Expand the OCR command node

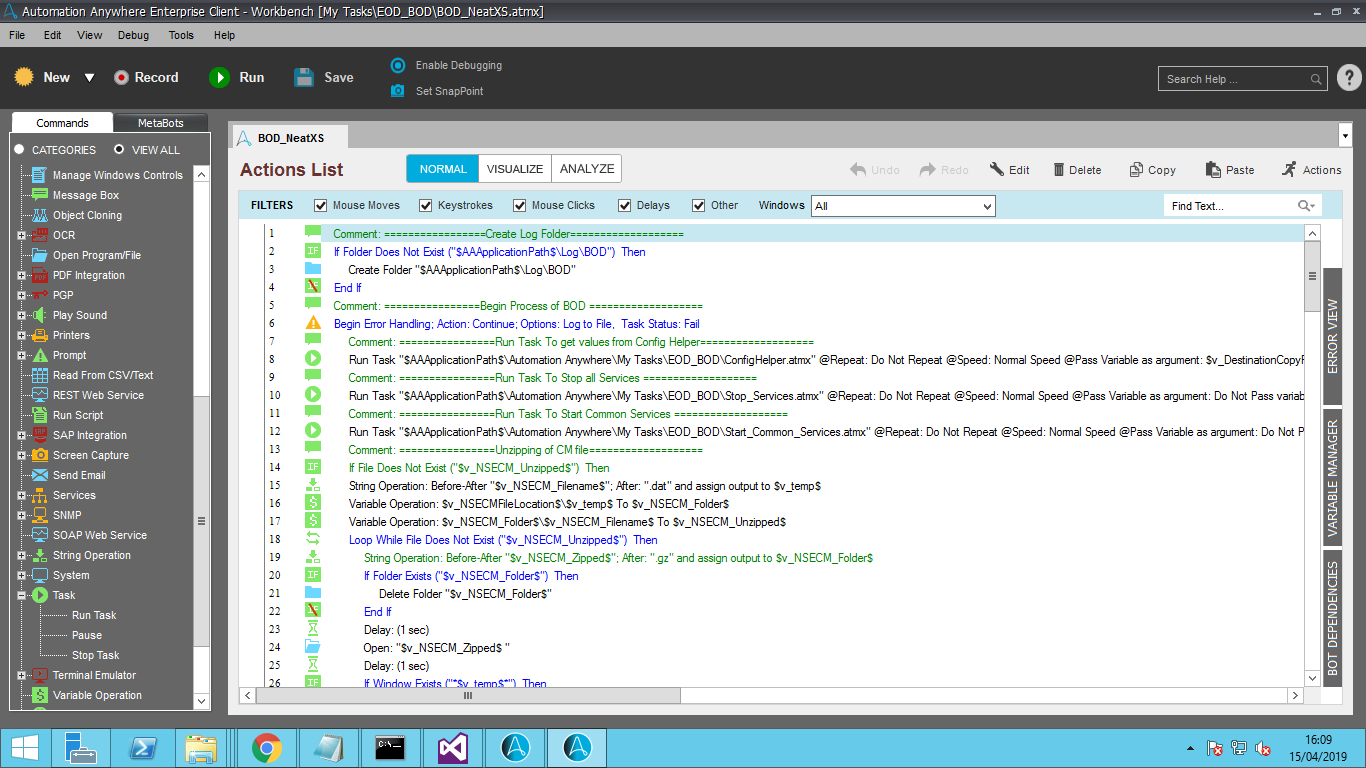[21, 236]
